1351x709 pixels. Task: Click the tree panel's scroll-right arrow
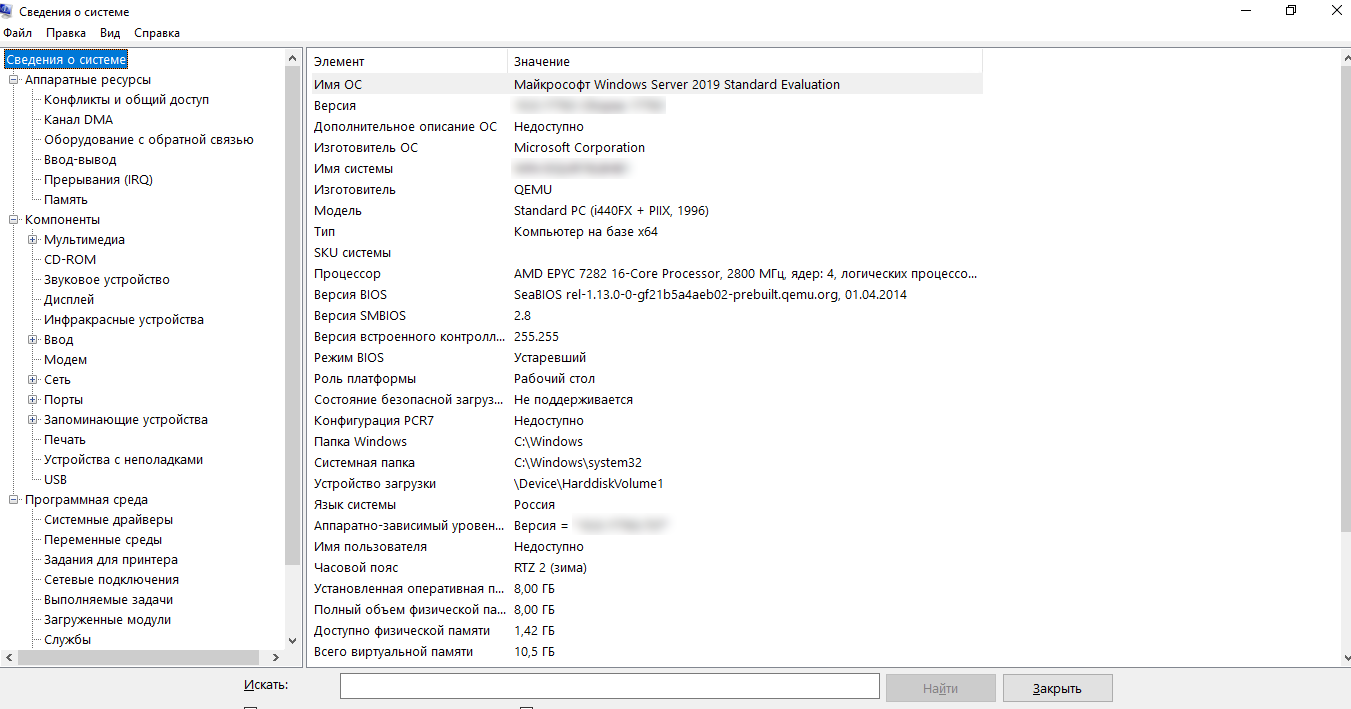coord(277,658)
